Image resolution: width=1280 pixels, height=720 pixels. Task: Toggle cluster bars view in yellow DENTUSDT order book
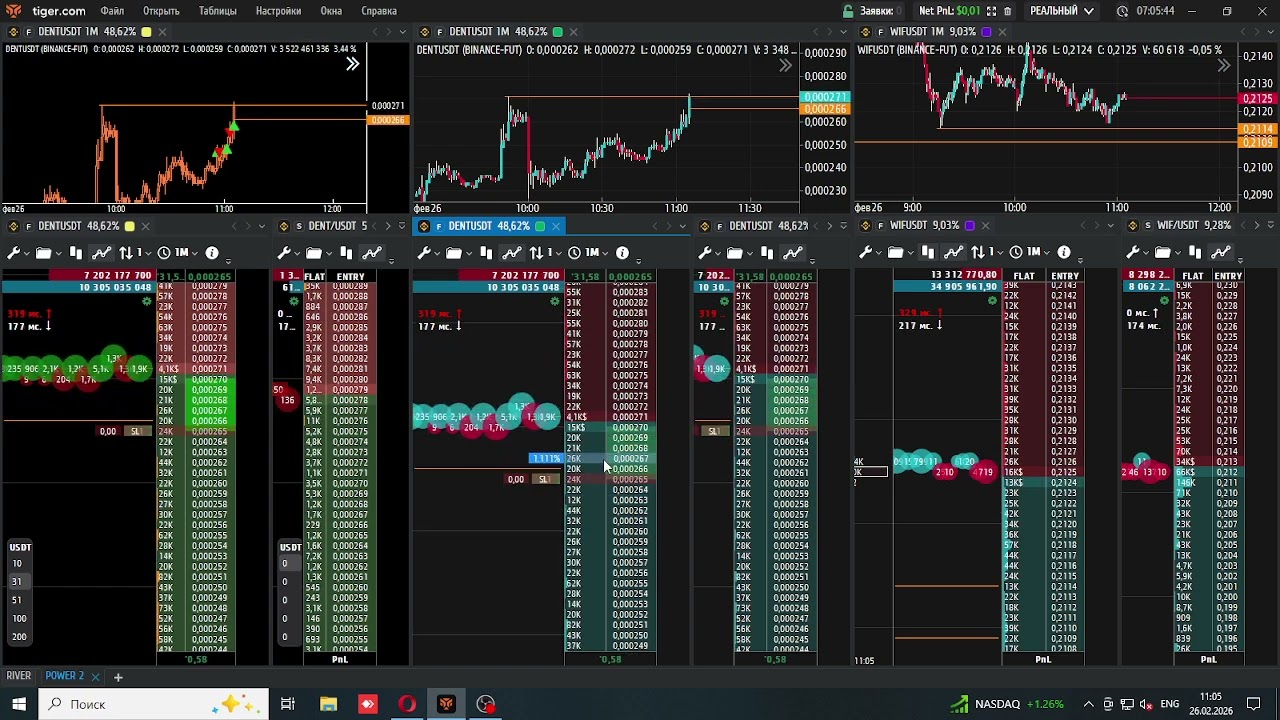[75, 253]
